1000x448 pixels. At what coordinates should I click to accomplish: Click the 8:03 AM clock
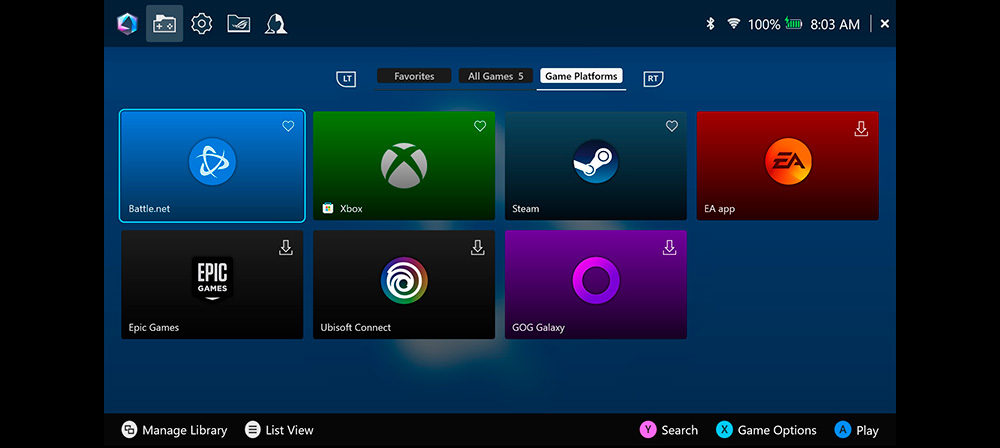point(835,24)
